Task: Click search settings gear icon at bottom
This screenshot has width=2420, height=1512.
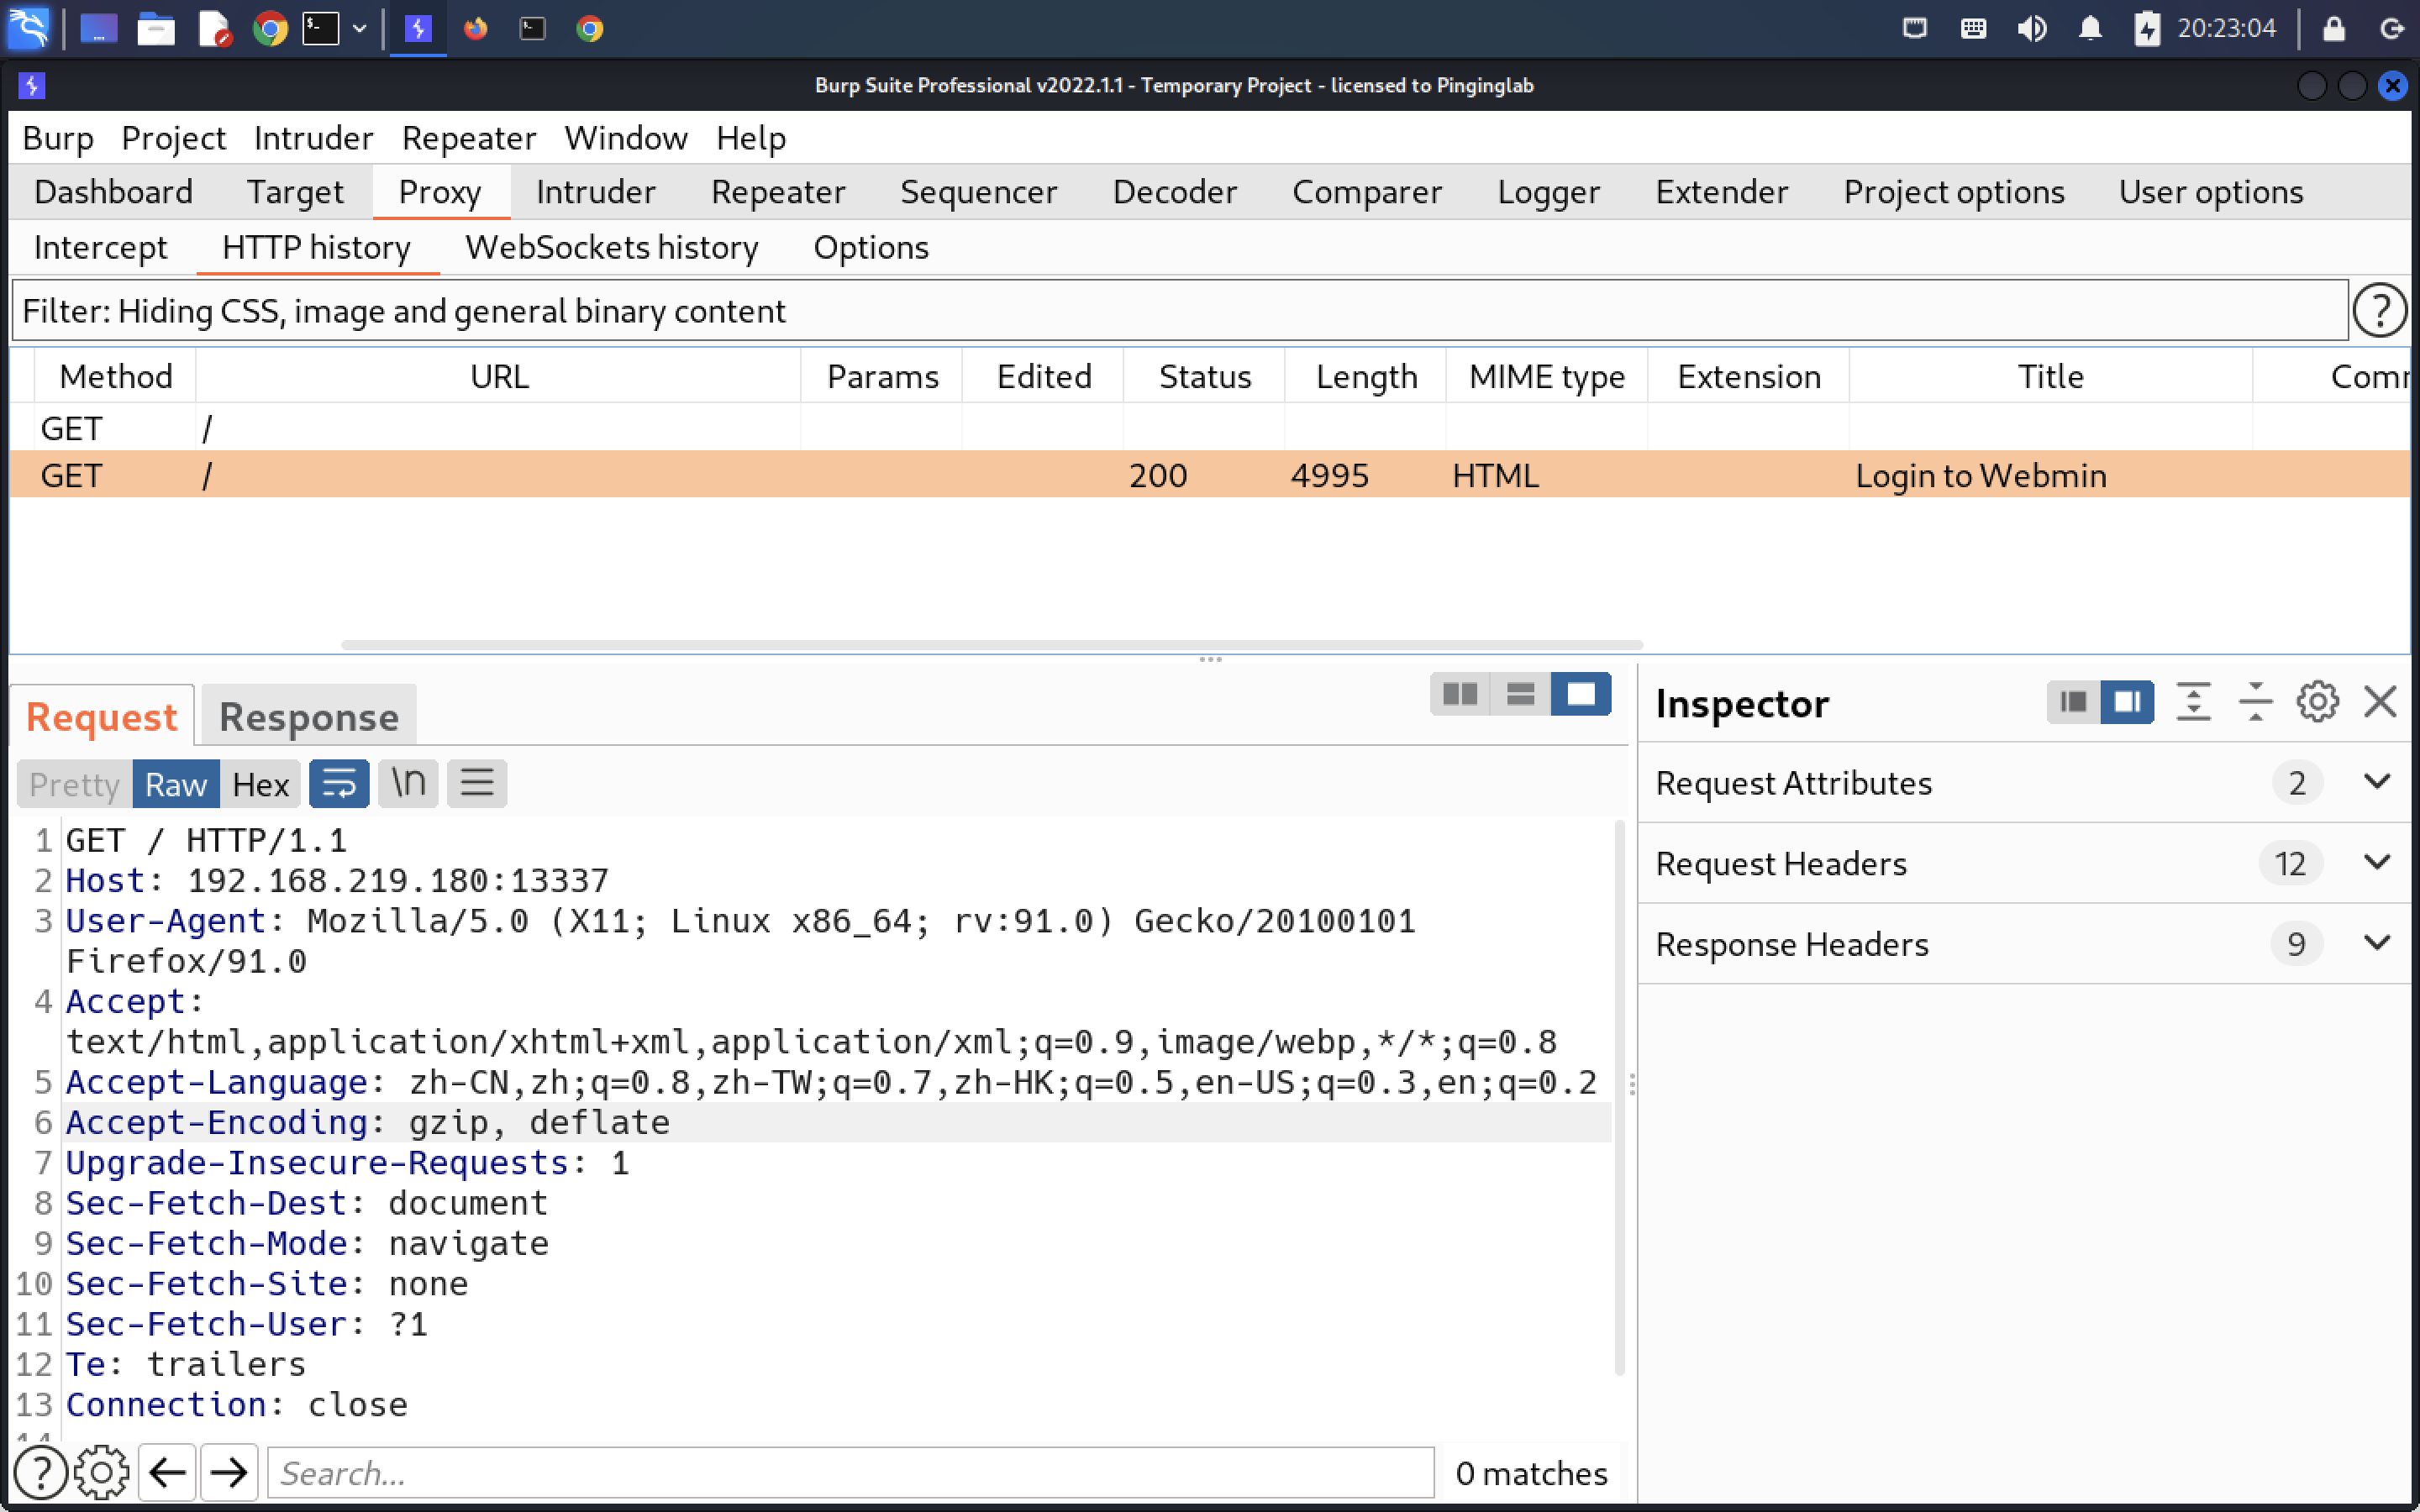Action: pos(101,1472)
